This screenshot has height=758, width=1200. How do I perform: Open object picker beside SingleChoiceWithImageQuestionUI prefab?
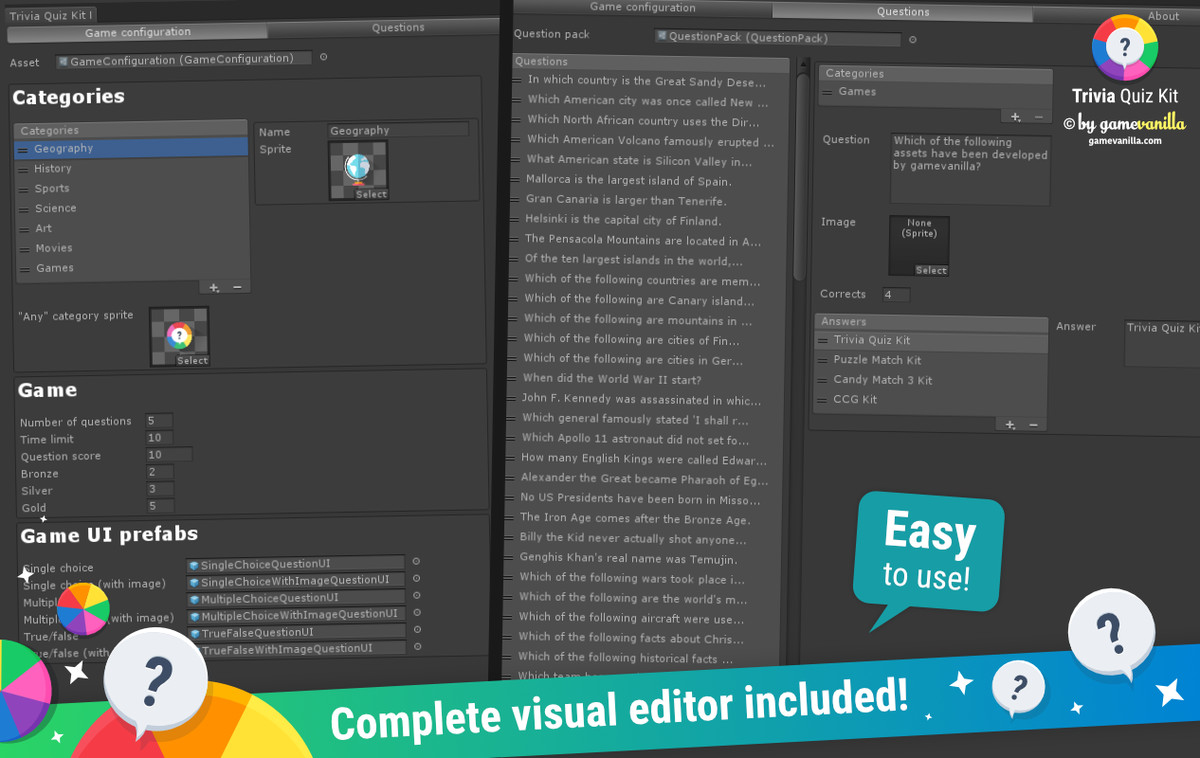(x=416, y=579)
